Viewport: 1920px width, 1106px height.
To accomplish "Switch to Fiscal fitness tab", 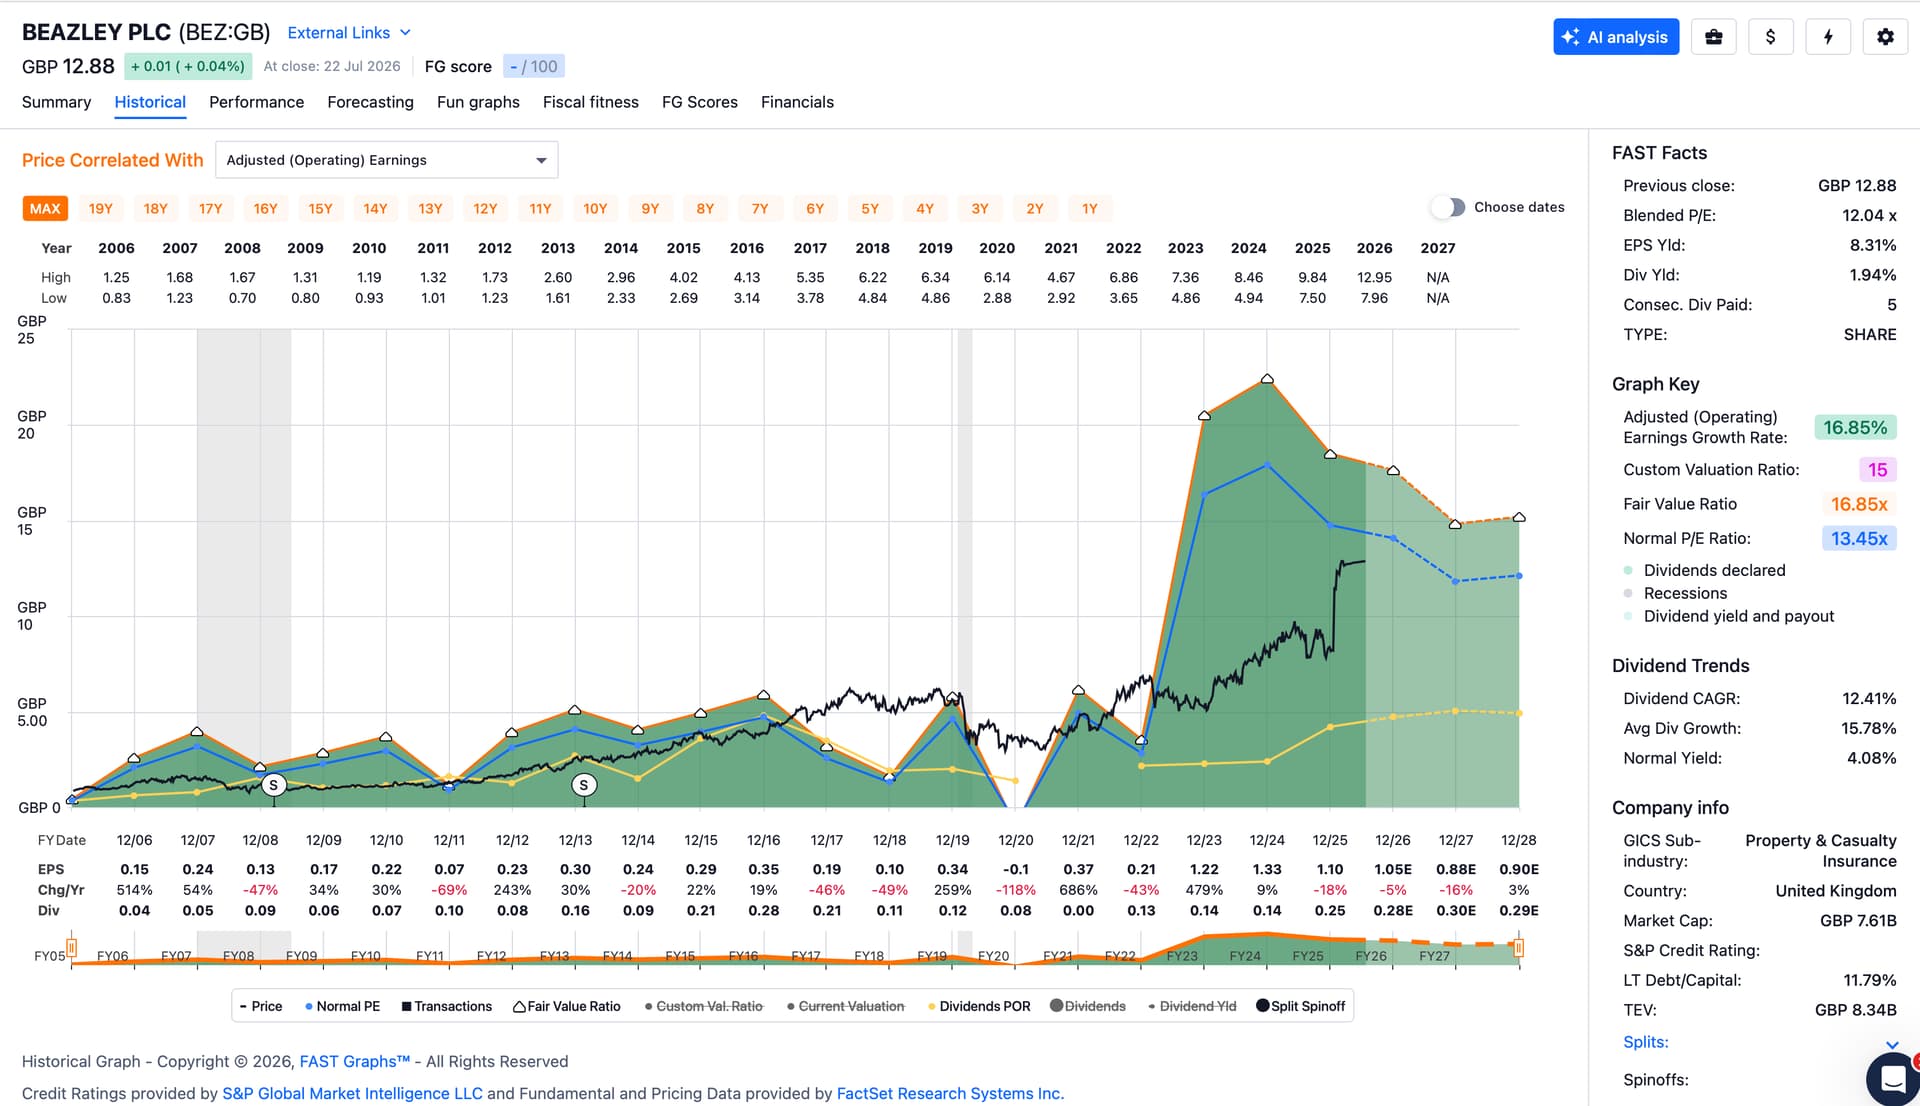I will tap(591, 102).
